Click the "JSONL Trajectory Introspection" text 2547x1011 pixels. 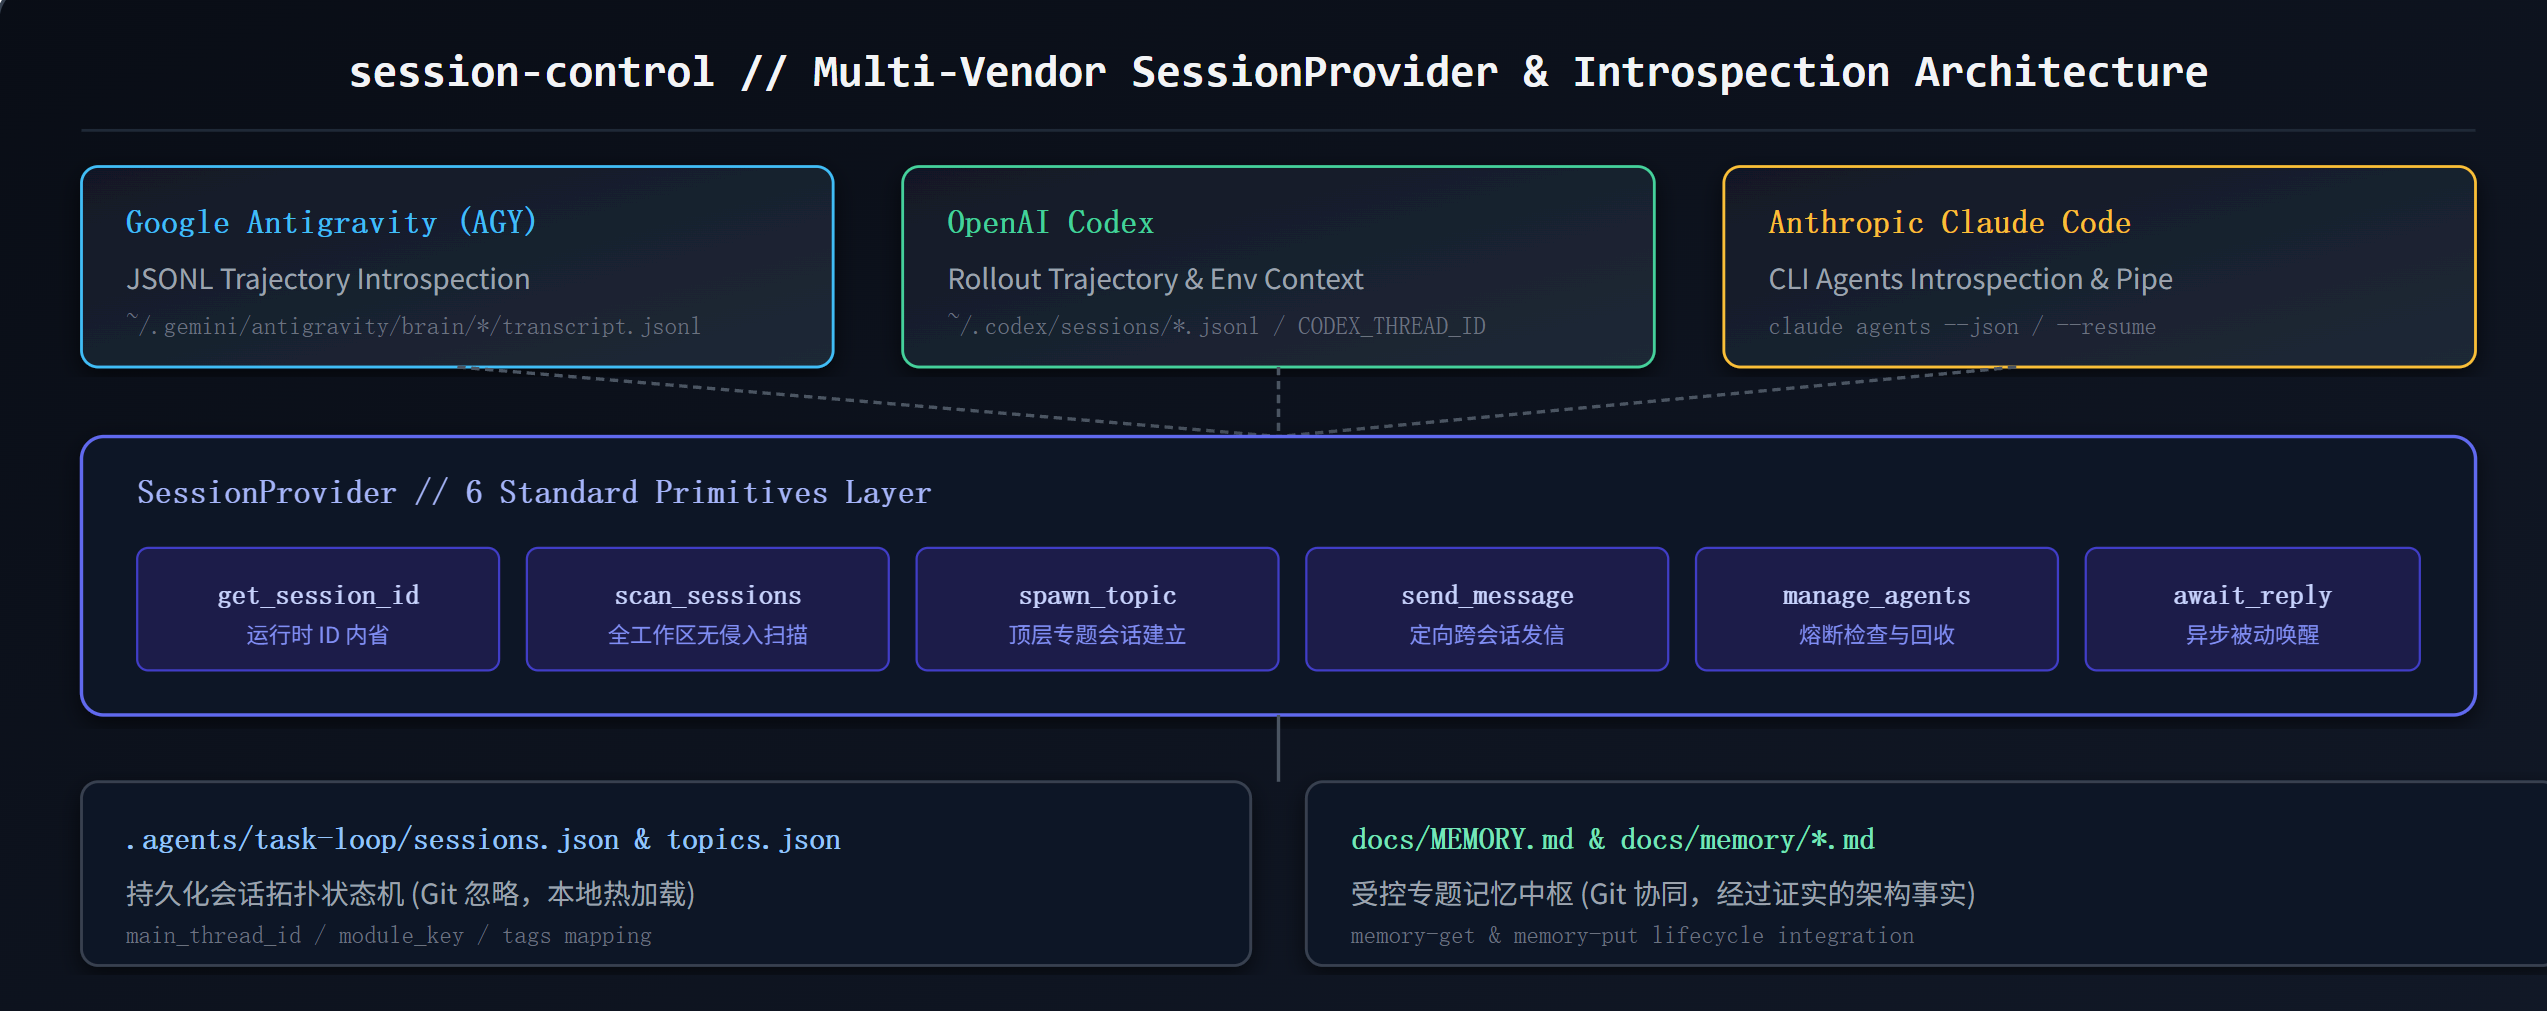[328, 279]
